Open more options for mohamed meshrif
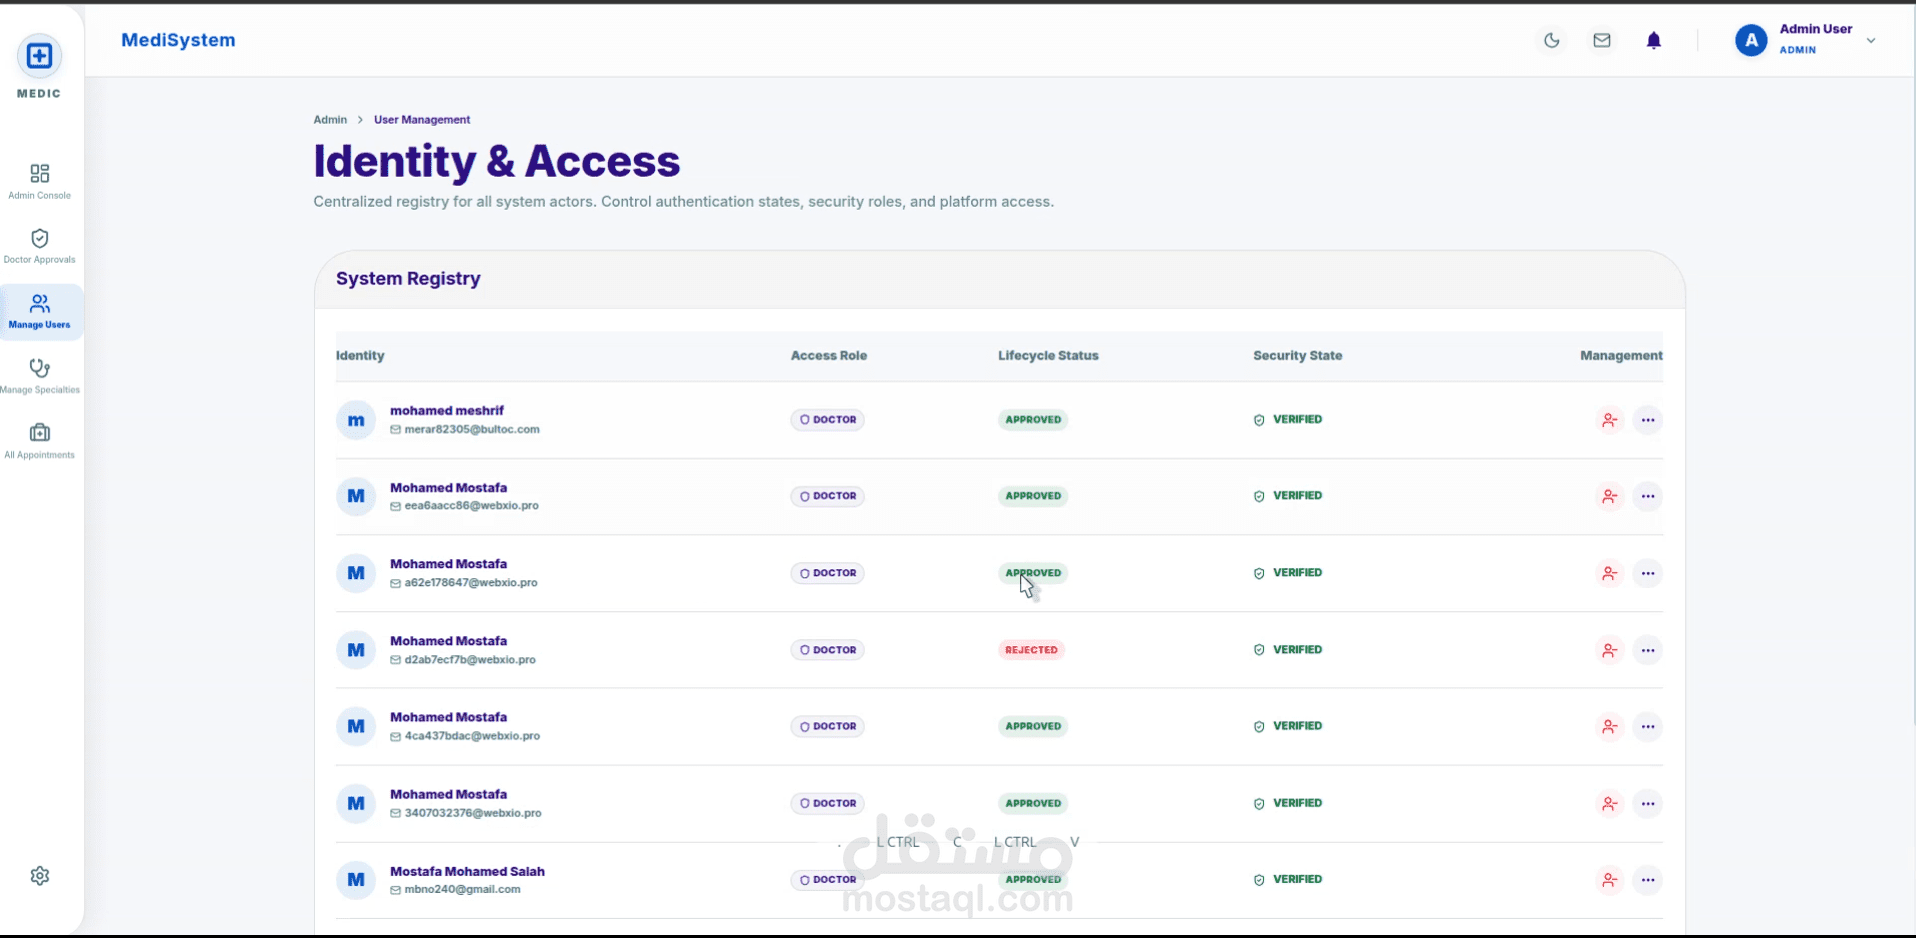The height and width of the screenshot is (938, 1916). 1648,420
